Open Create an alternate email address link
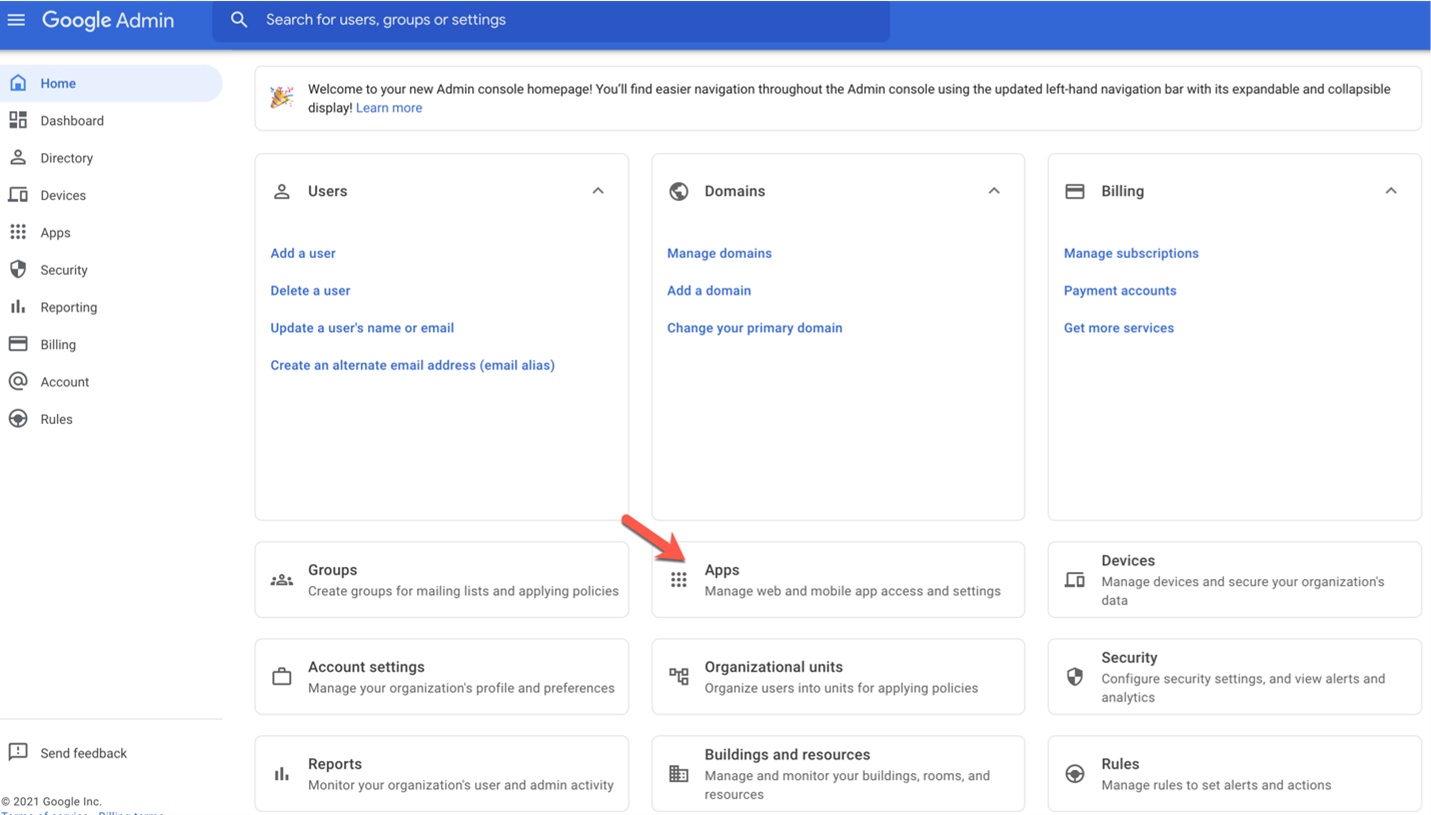1431x815 pixels. [x=412, y=365]
